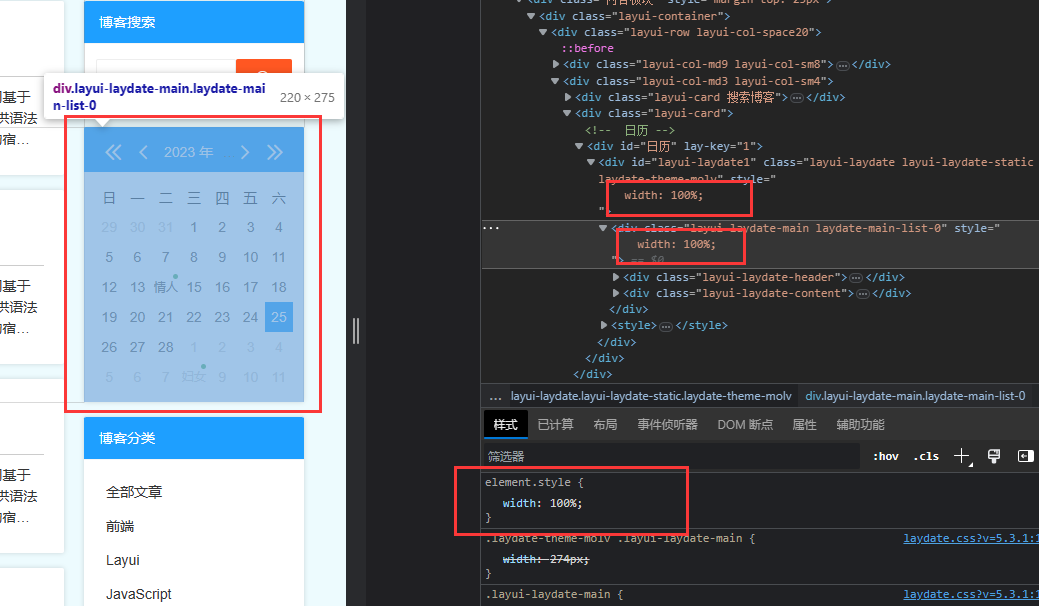Open laydate.css link for .layui-laydate-main rule

[x=970, y=594]
